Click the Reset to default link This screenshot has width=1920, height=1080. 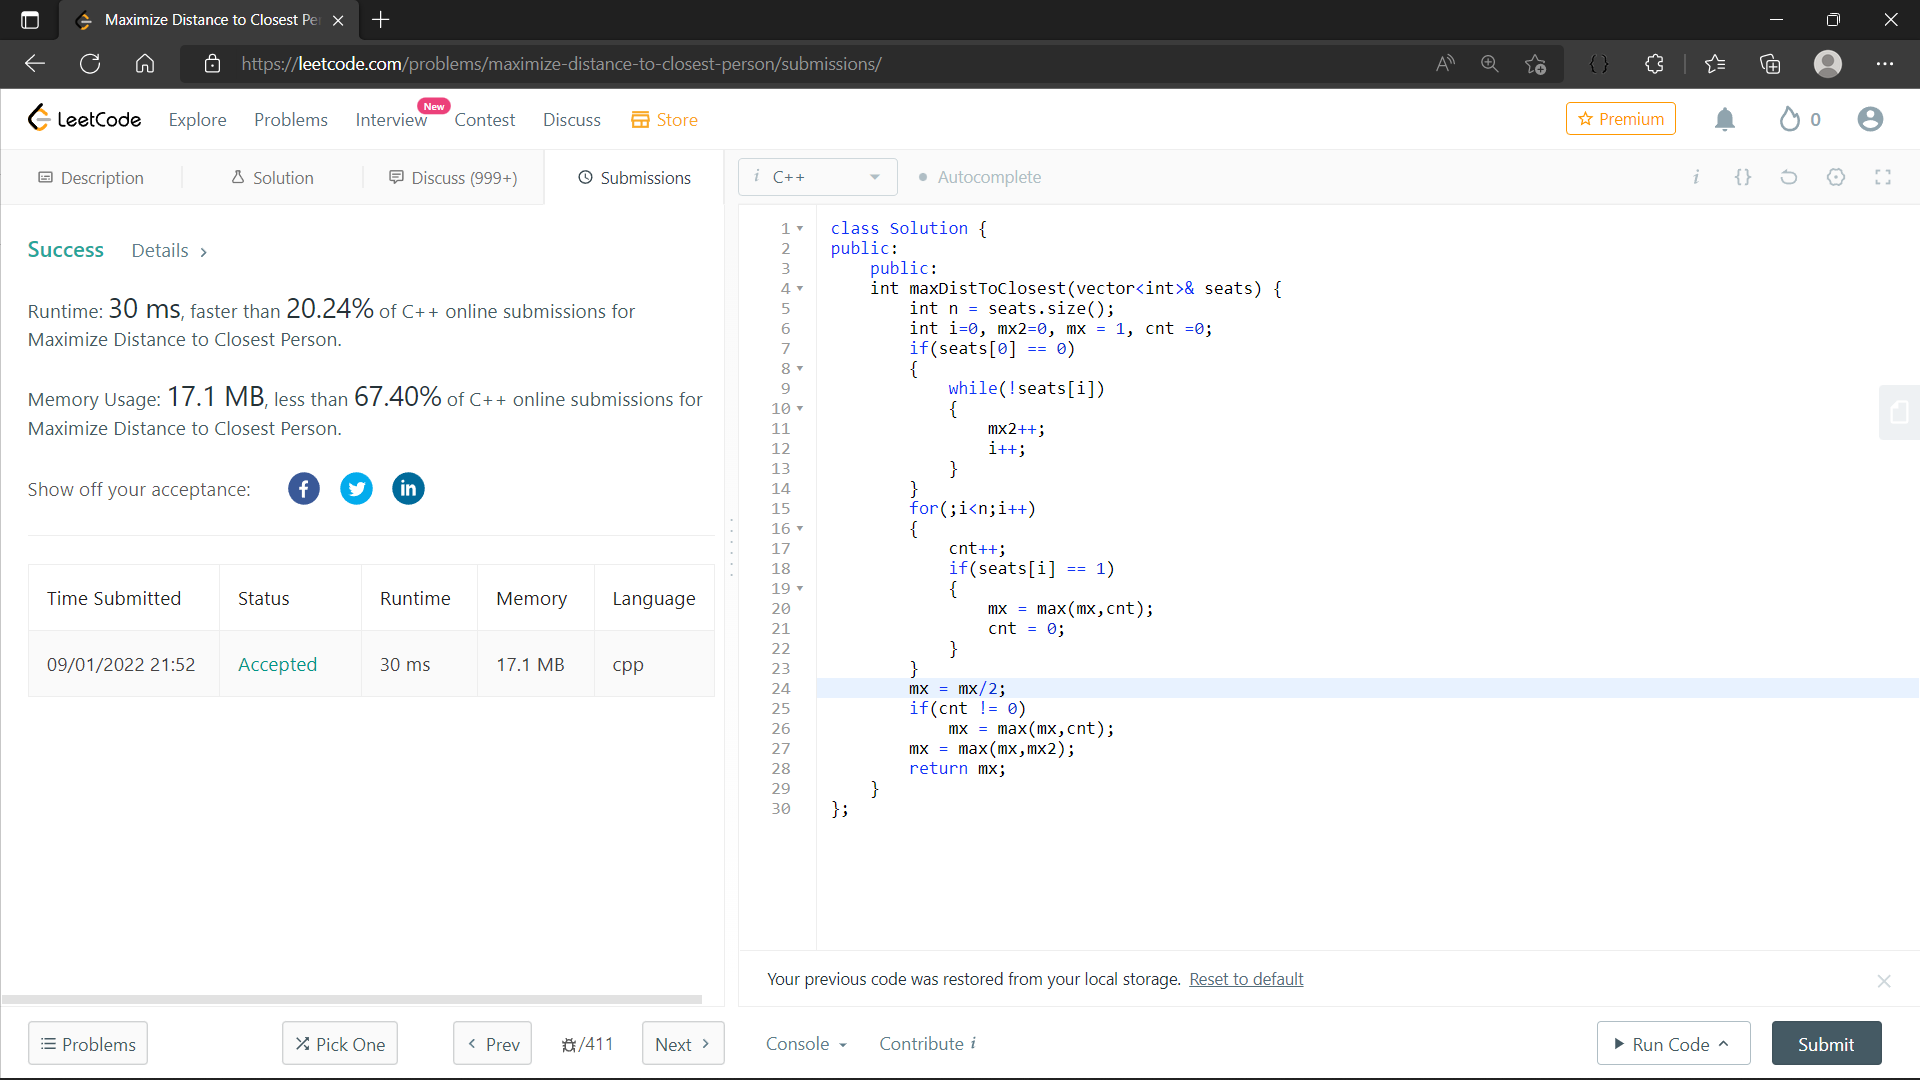click(1246, 979)
